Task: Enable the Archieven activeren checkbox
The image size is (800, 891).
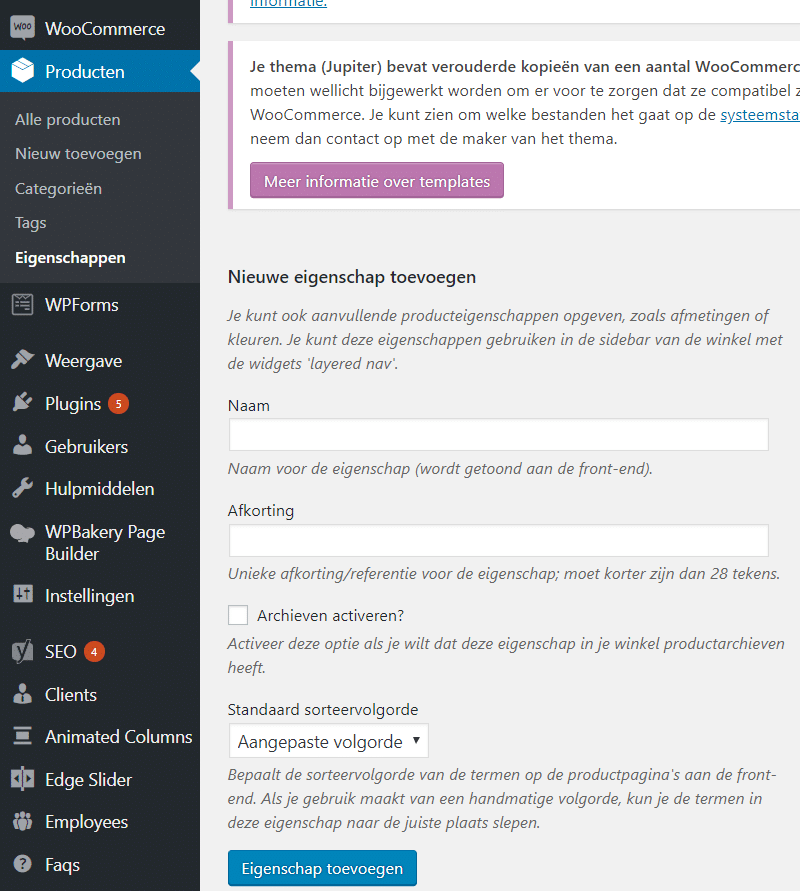Action: 238,615
